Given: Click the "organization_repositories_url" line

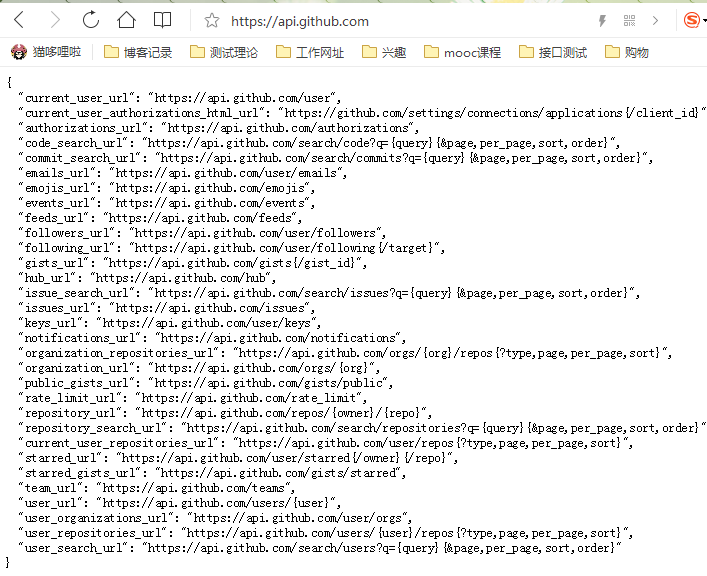Looking at the screenshot, I should click(345, 353).
